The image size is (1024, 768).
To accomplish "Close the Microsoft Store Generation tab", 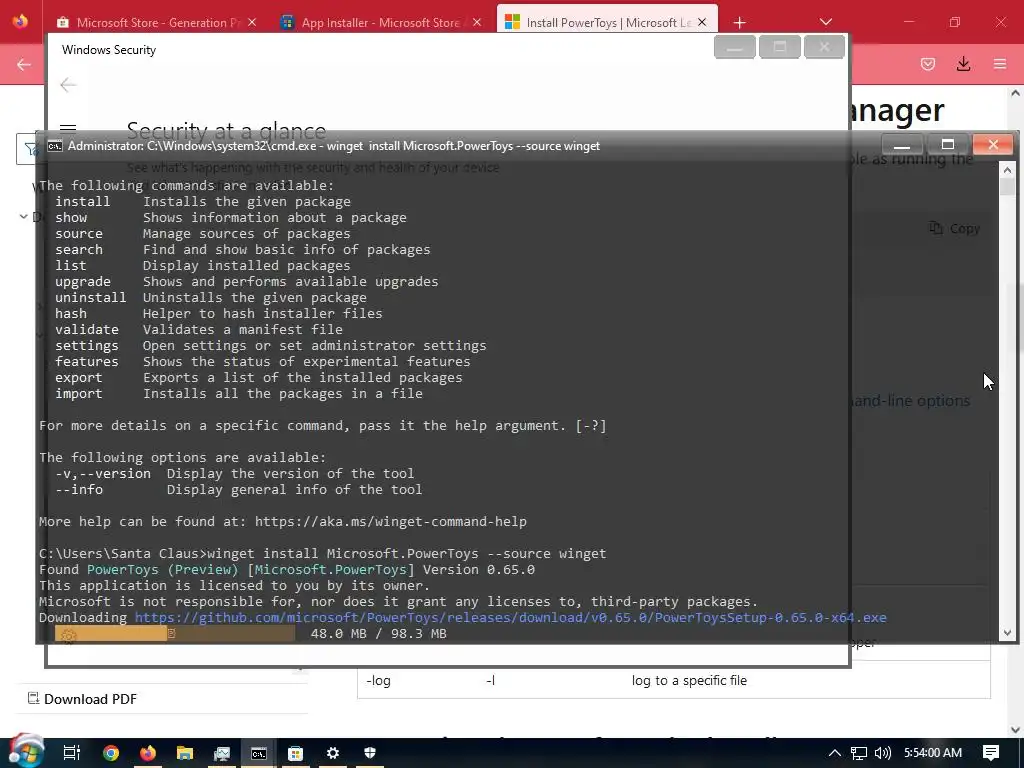I will pyautogui.click(x=252, y=22).
